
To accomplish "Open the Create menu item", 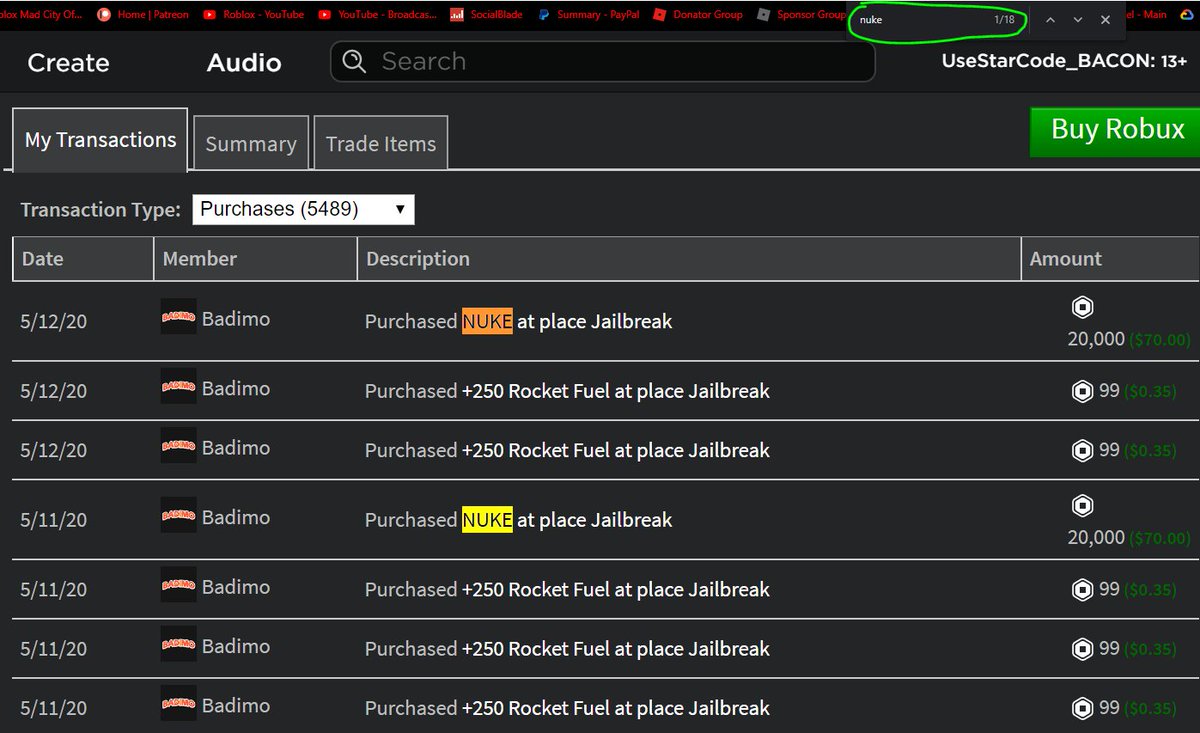I will [68, 63].
